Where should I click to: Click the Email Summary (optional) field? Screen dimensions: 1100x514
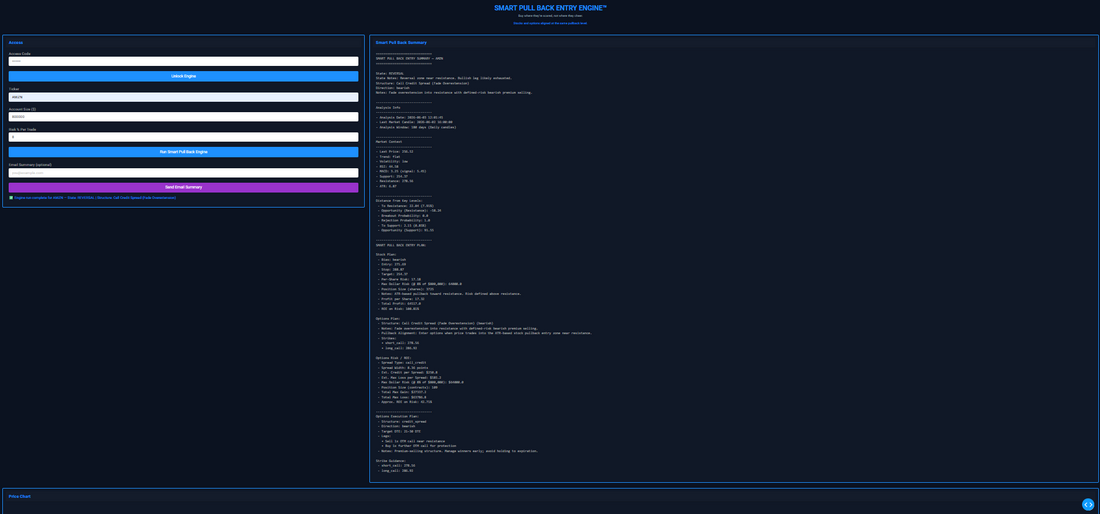183,173
